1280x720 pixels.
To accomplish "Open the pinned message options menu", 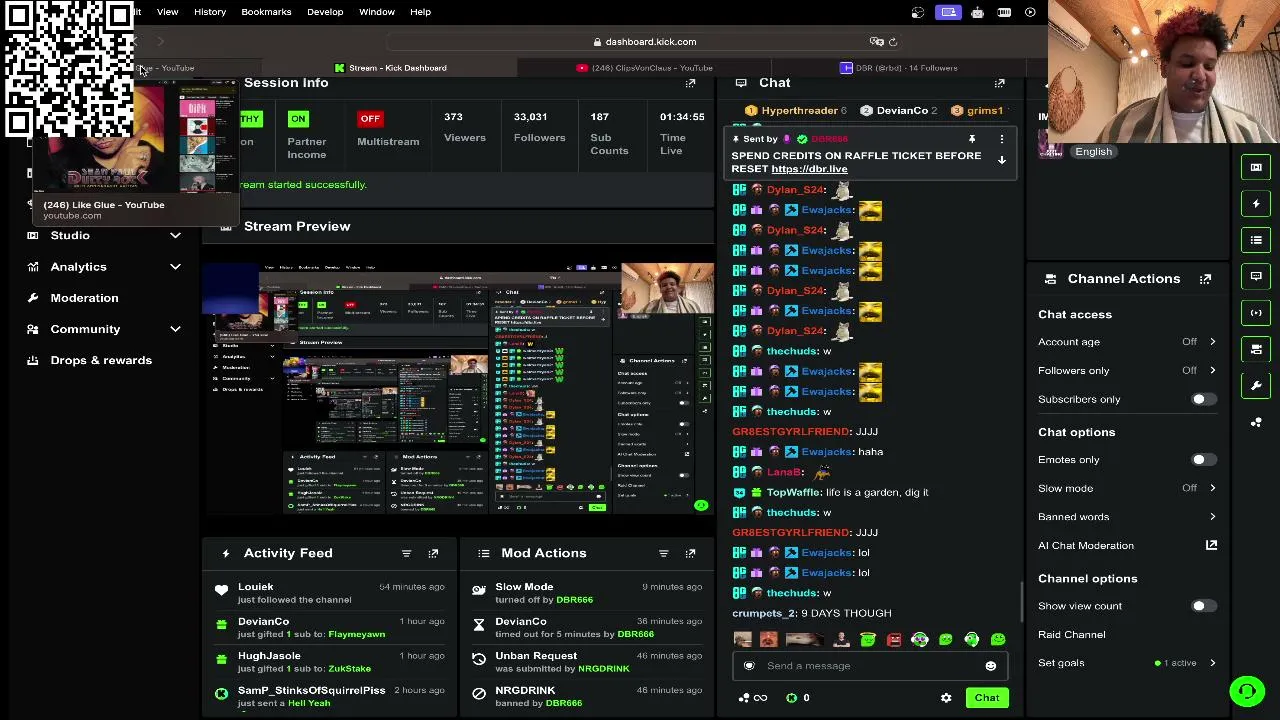I will point(1002,139).
